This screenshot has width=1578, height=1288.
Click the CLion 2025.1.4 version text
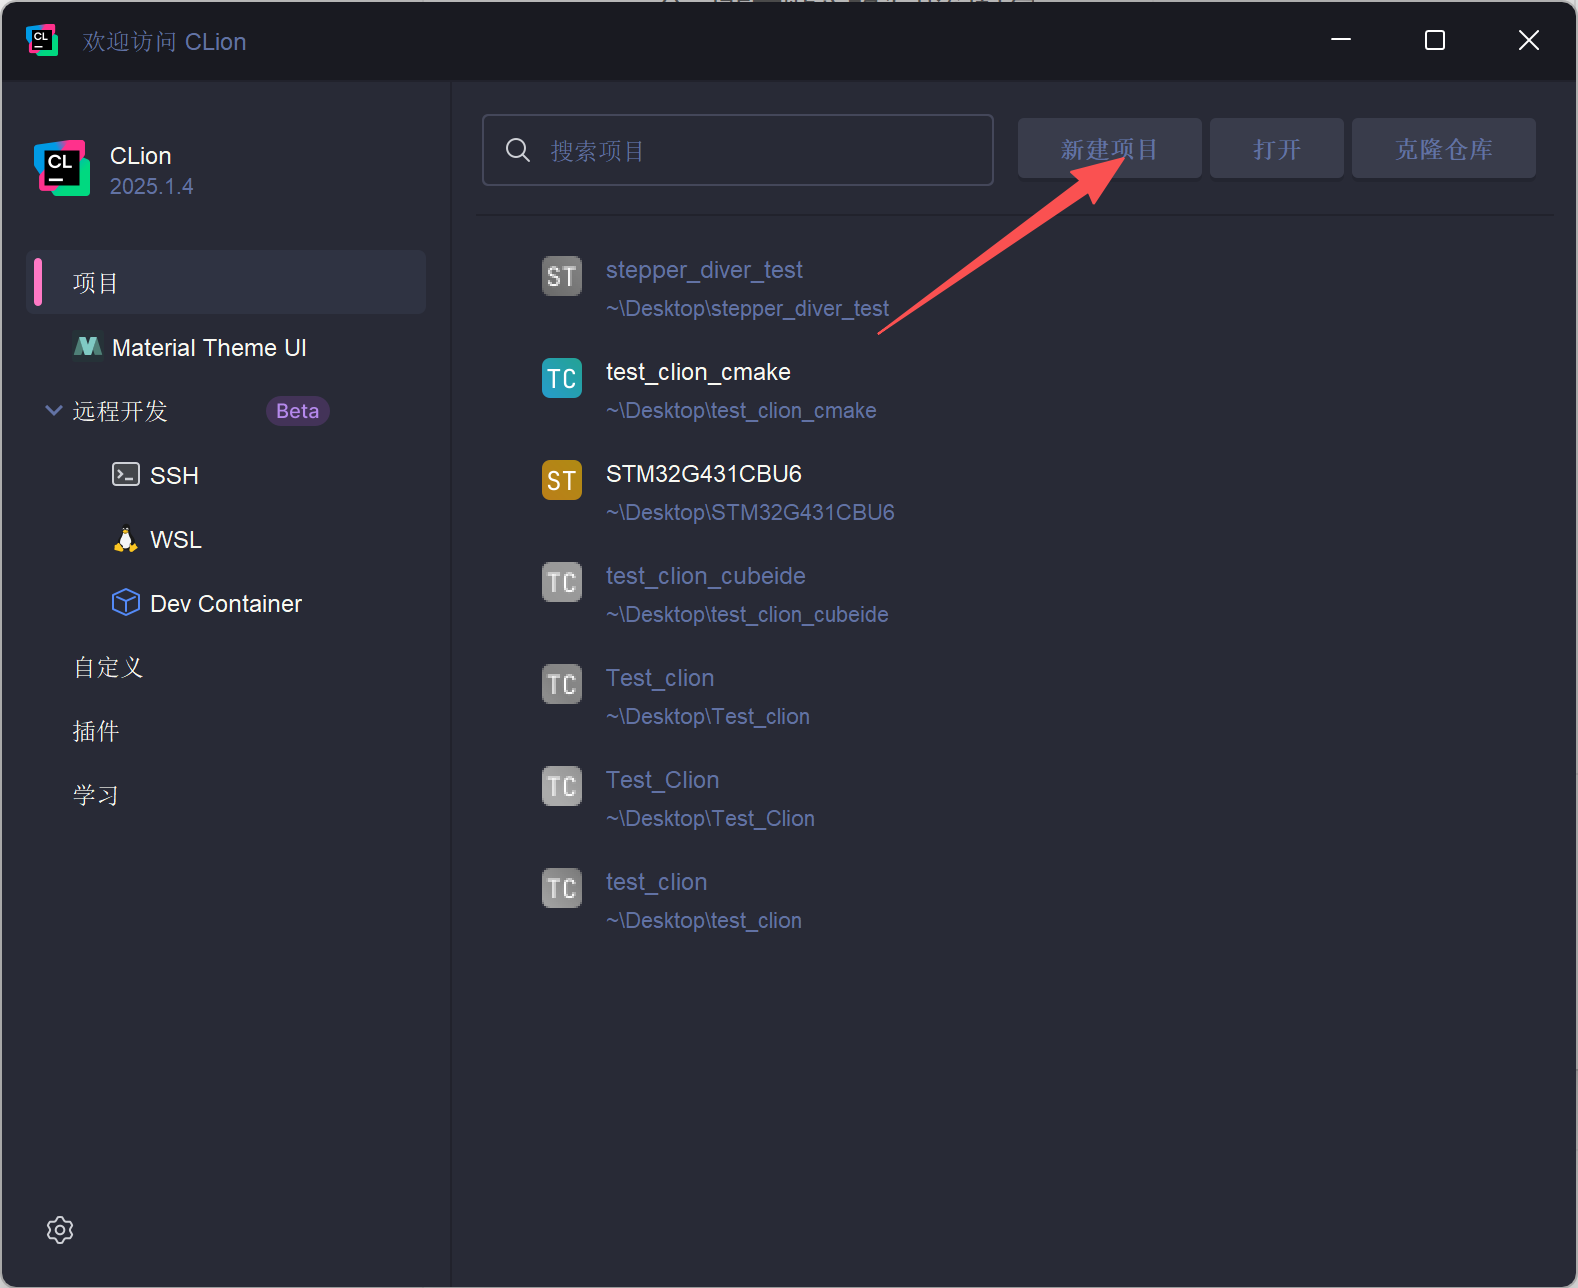point(152,186)
